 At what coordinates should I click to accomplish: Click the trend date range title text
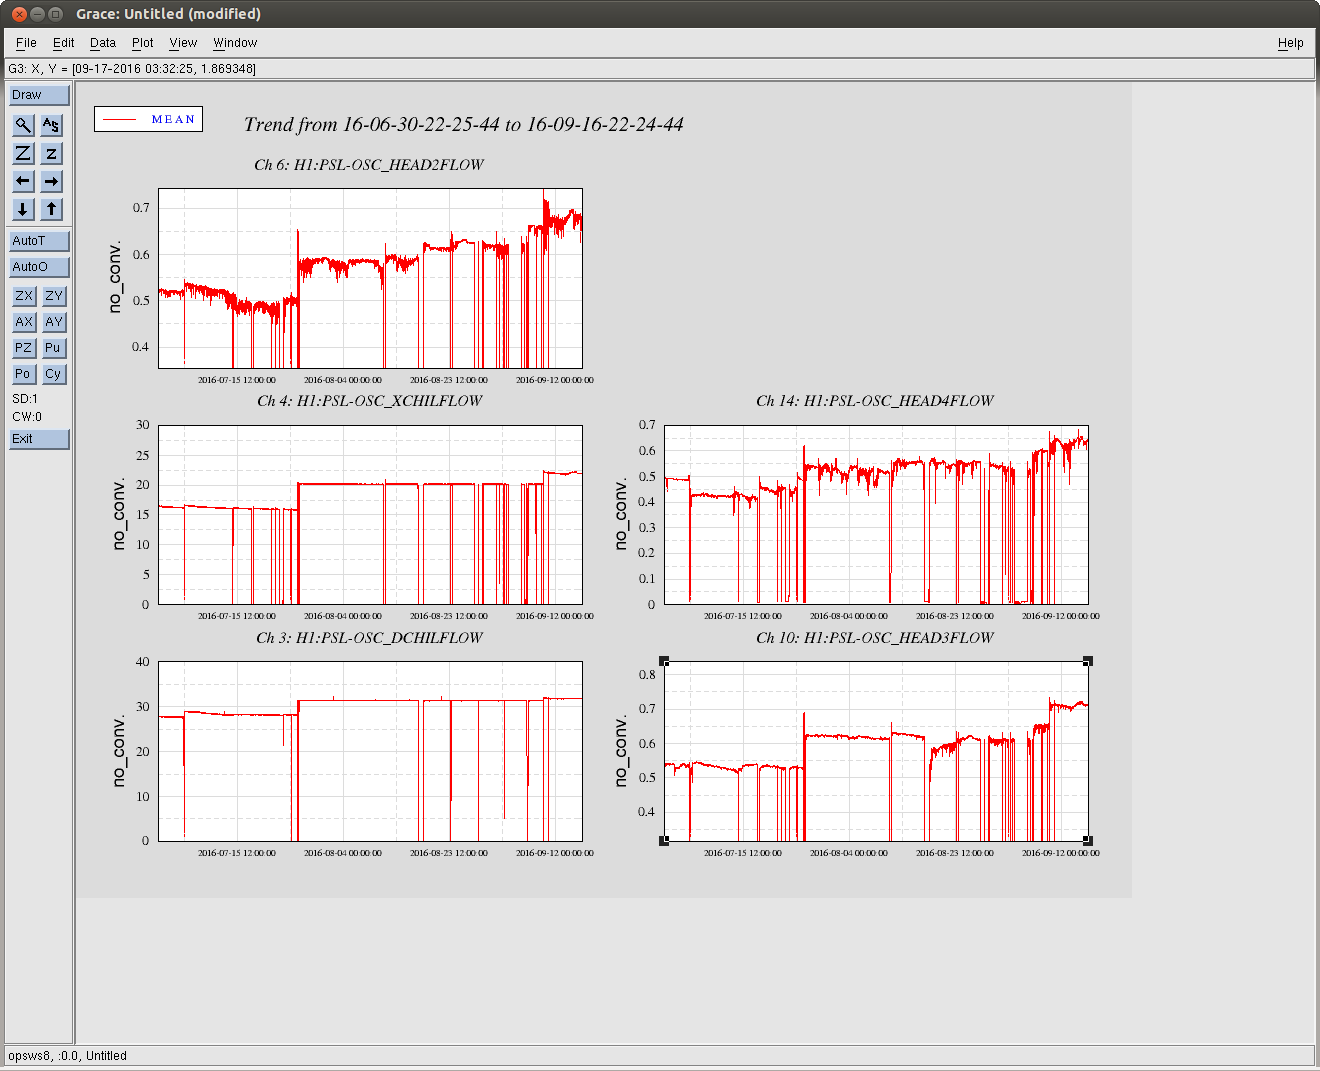464,125
